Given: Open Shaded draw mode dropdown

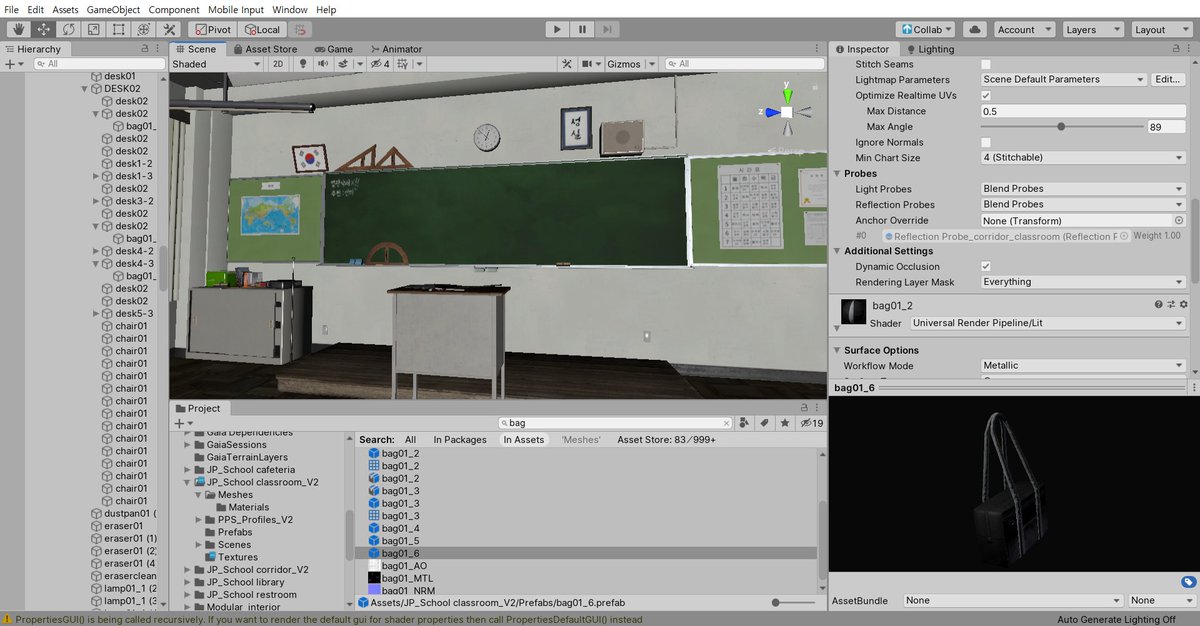Looking at the screenshot, I should click(217, 64).
